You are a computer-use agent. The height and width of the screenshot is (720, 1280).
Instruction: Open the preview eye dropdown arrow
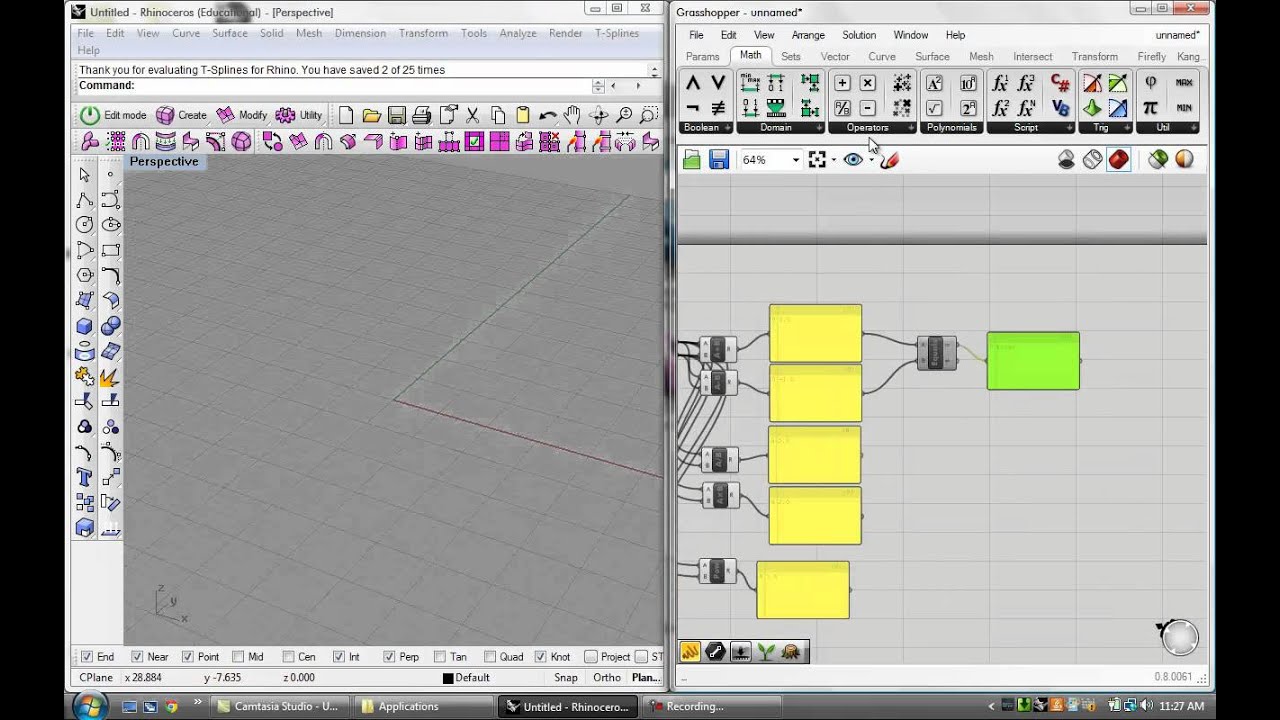pos(871,160)
